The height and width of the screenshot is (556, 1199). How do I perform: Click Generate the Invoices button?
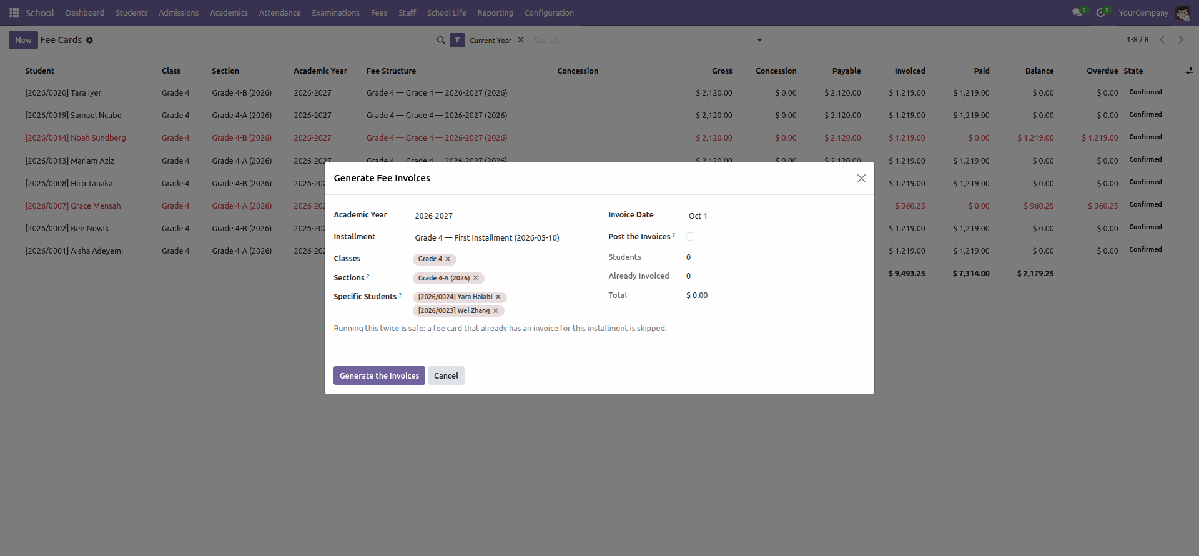pos(379,376)
